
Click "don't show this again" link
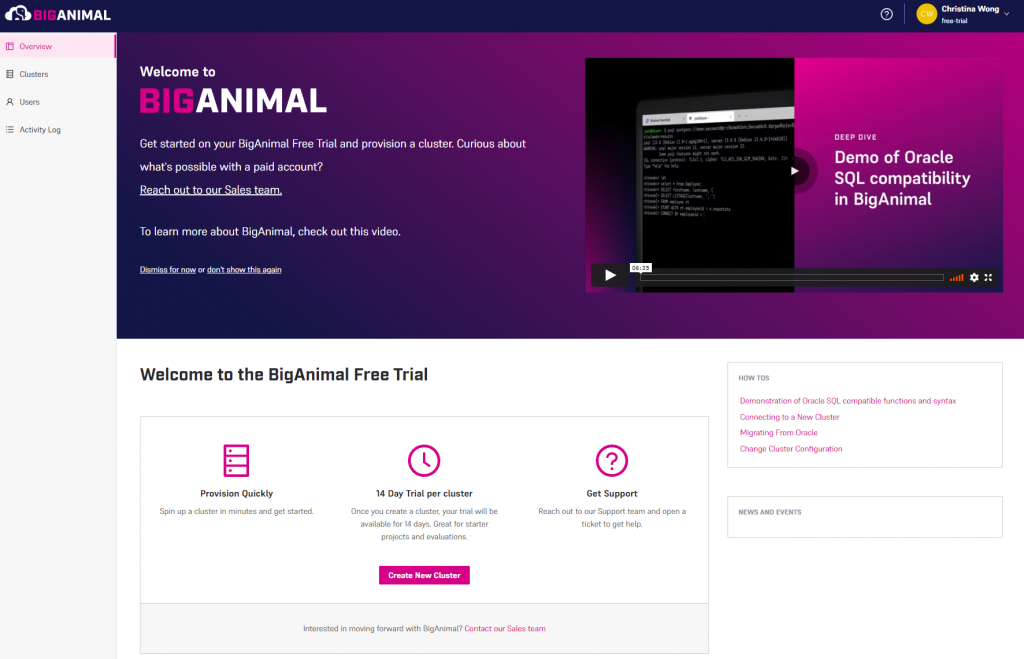244,270
